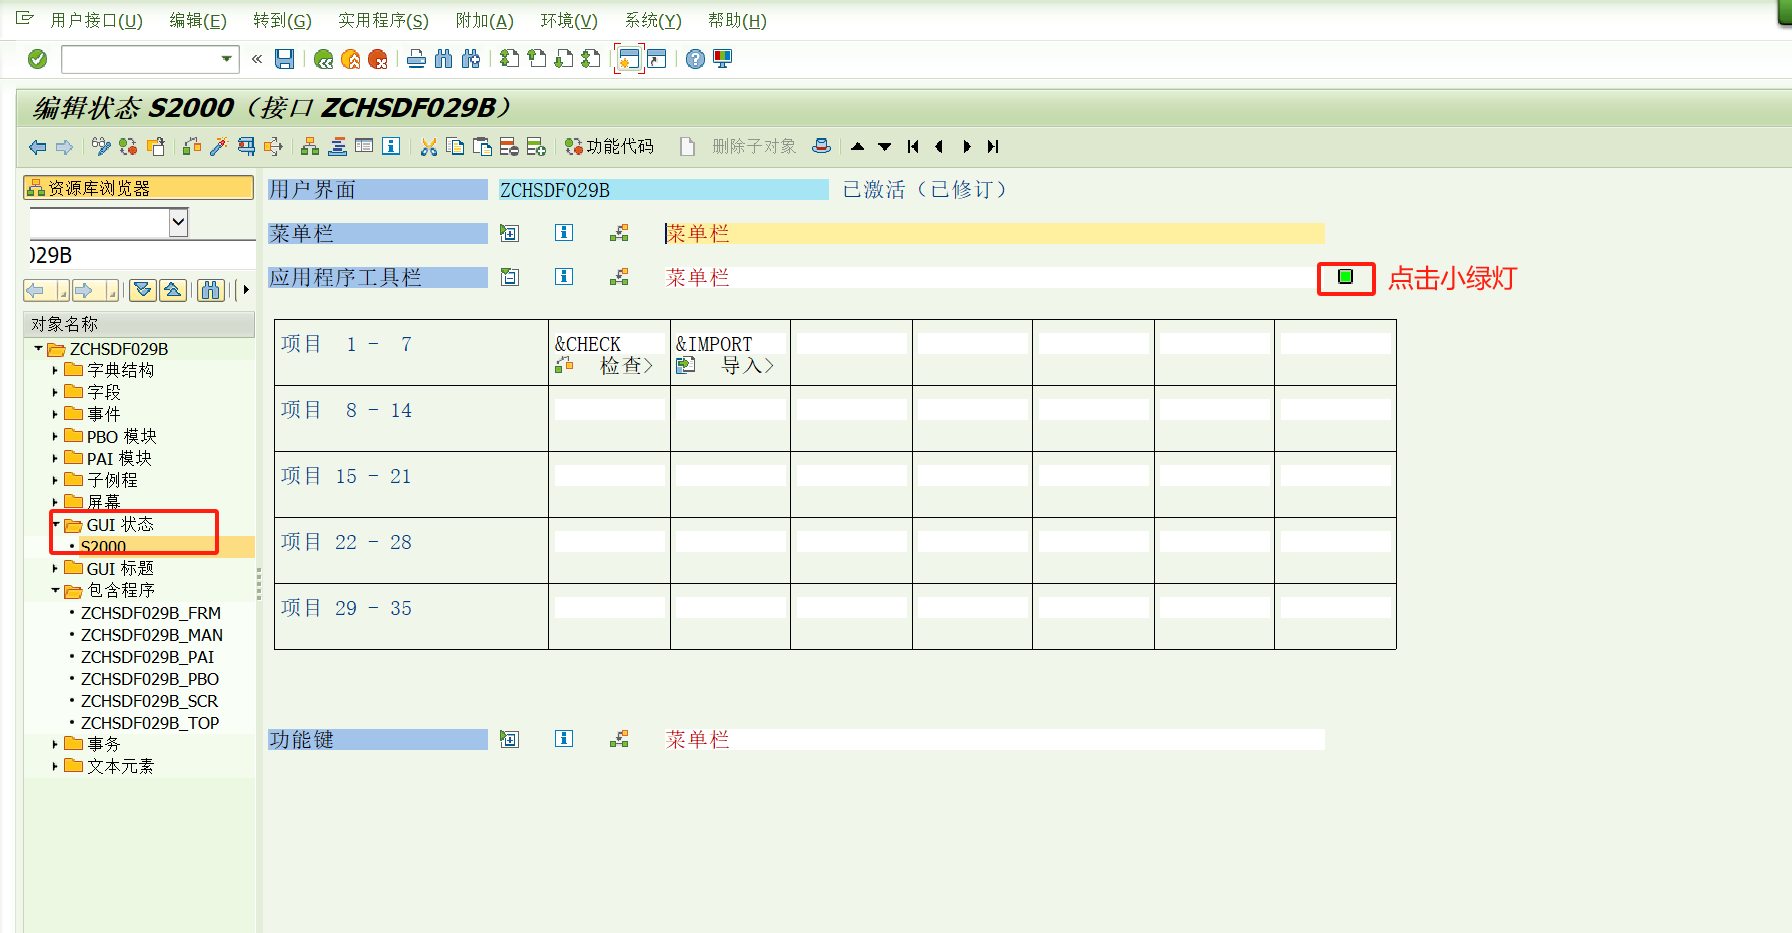
Task: Click the orange Exit icon
Action: click(351, 60)
